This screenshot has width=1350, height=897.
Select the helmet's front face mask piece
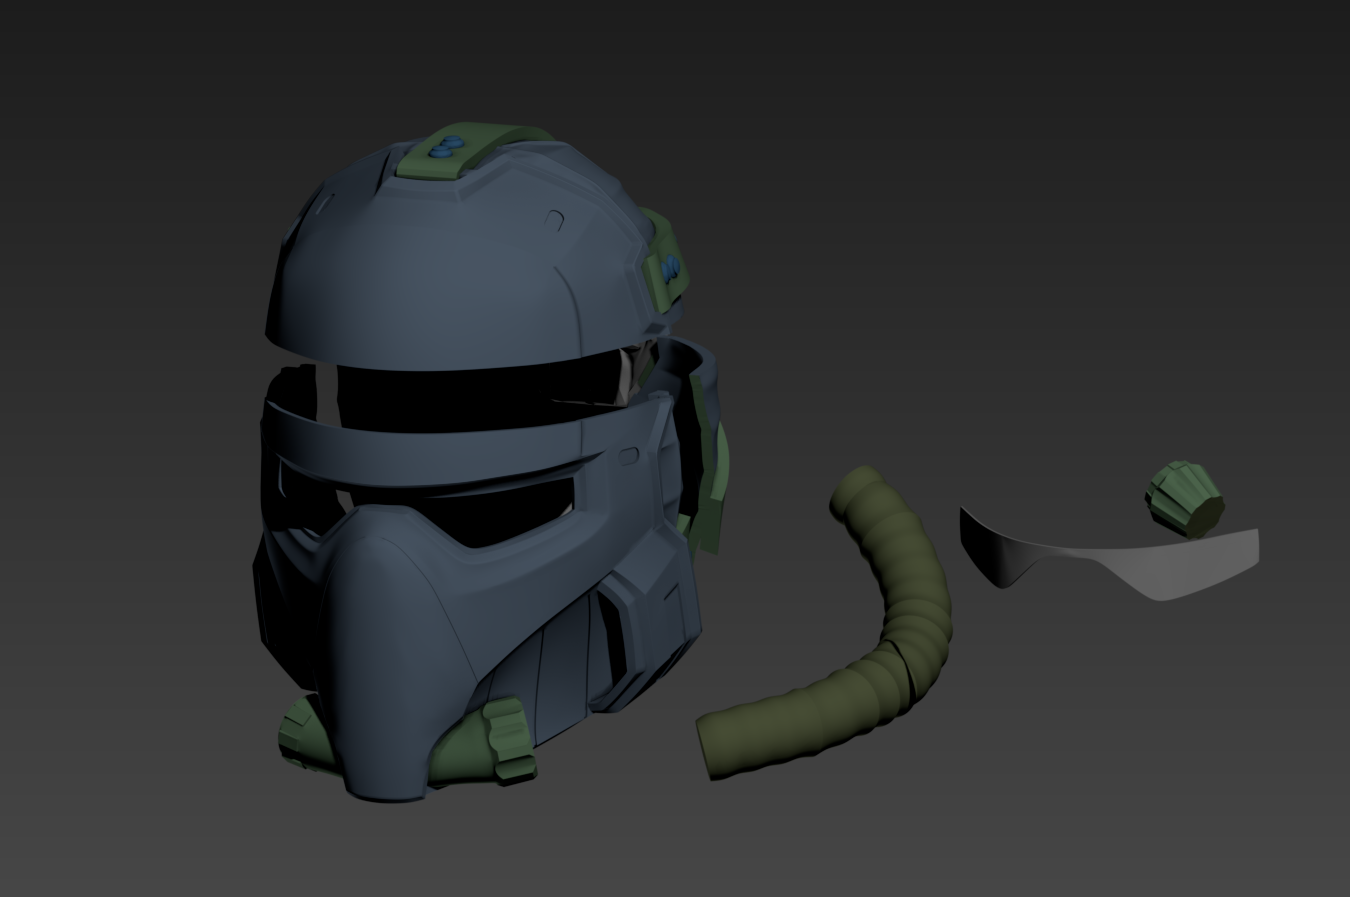click(x=400, y=640)
